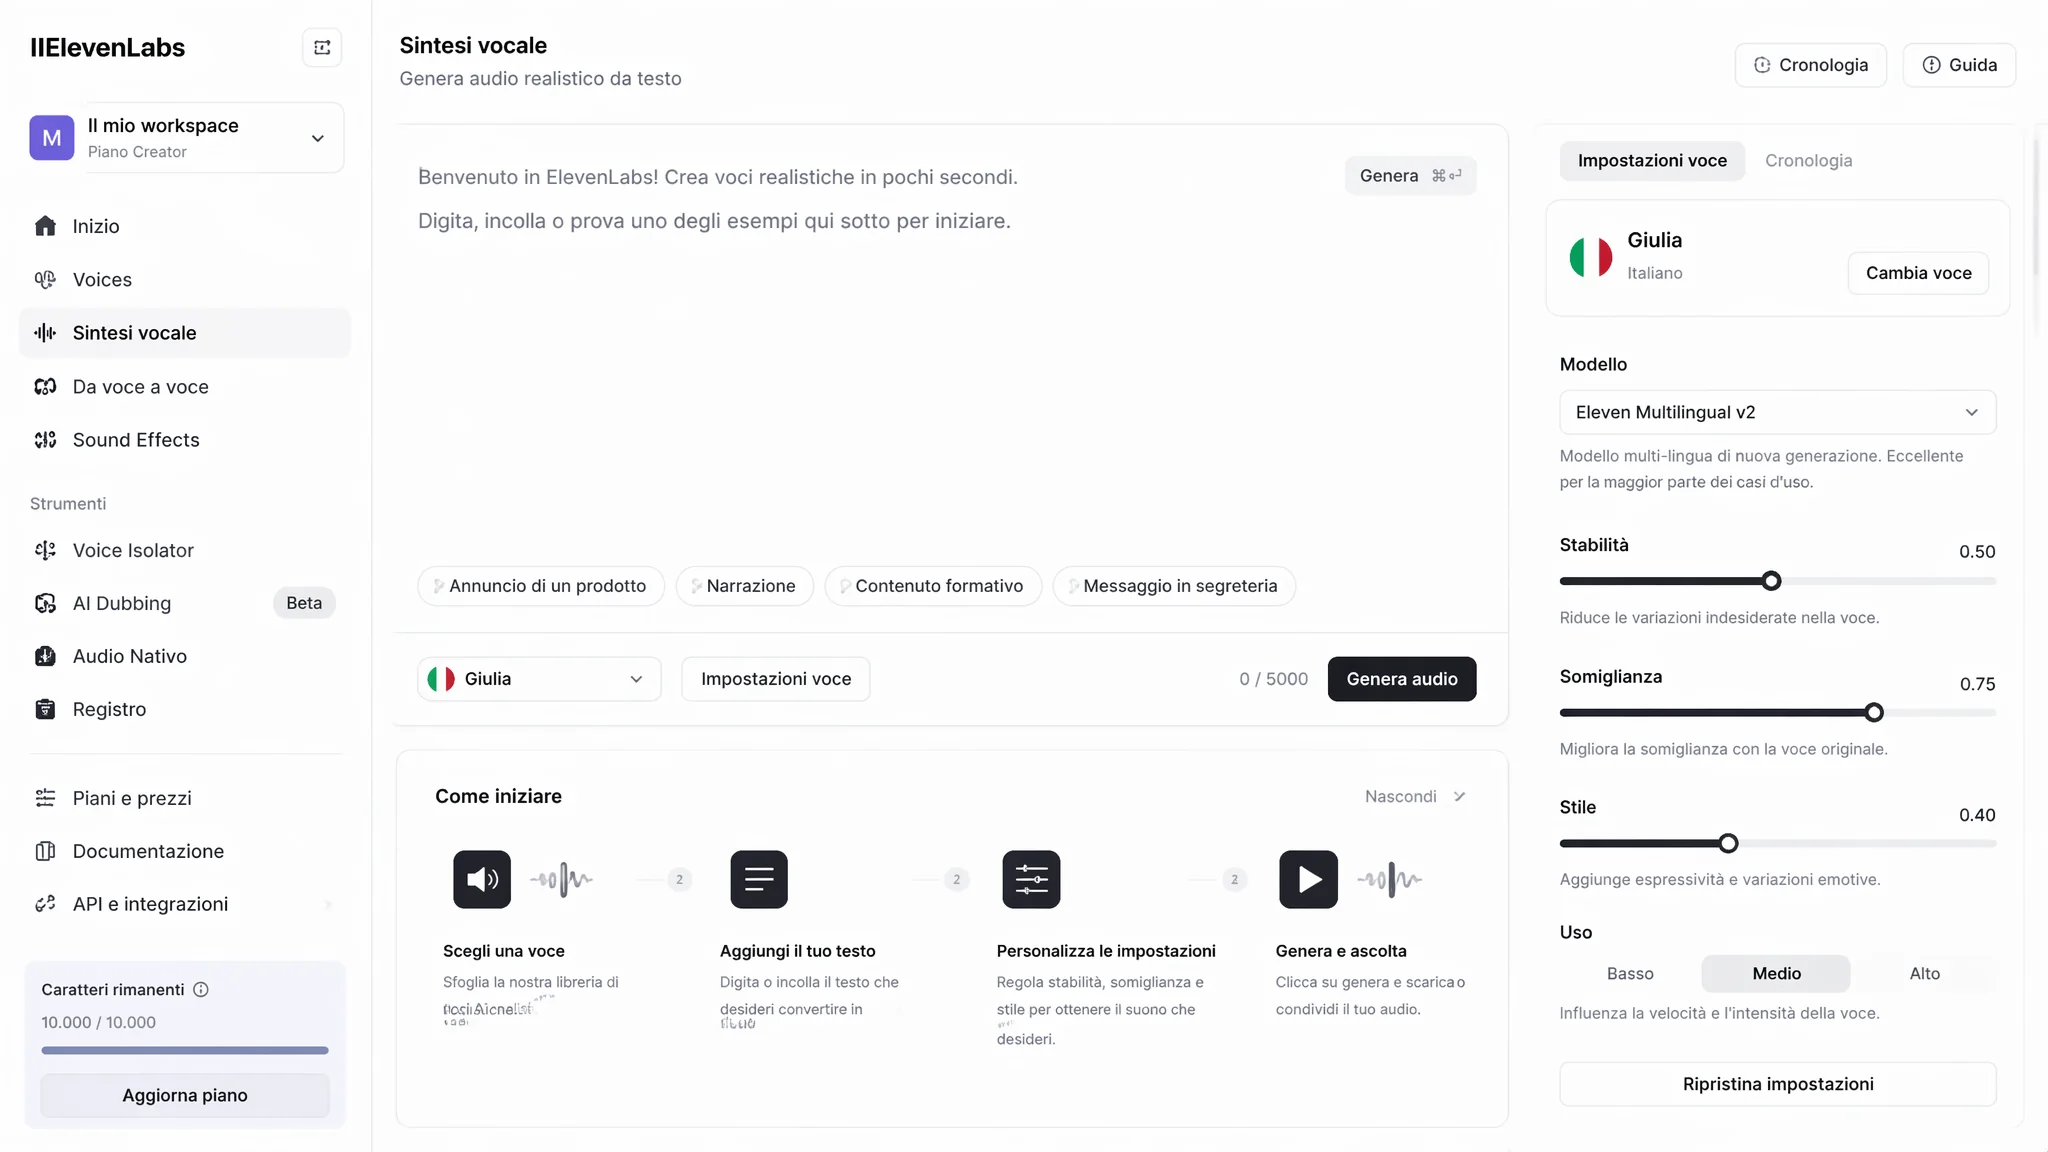Click the Guida help icon
2048x1152 pixels.
click(x=1932, y=65)
